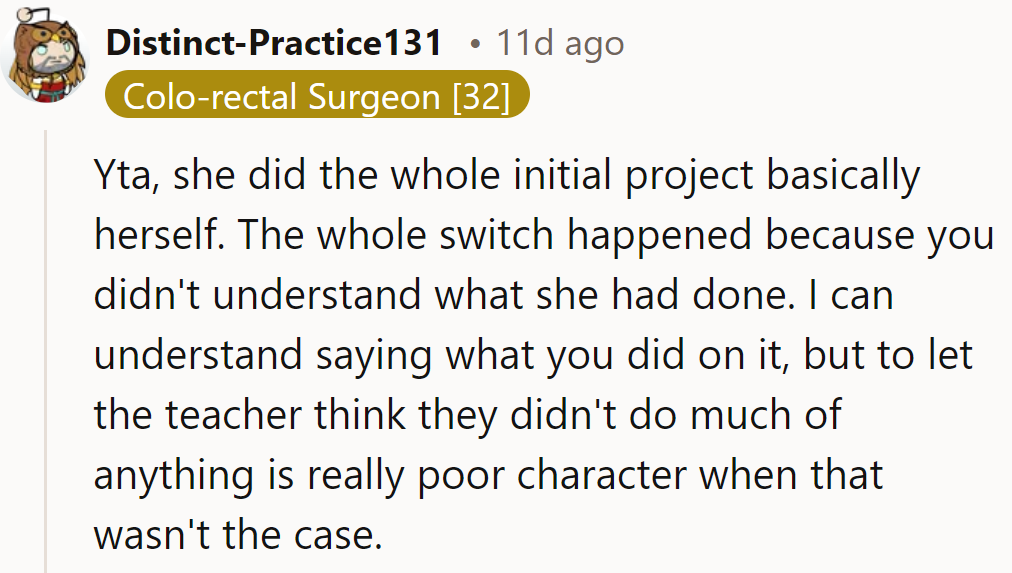Open the Distinct-Practice131 profile link
1012x573 pixels.
[274, 43]
